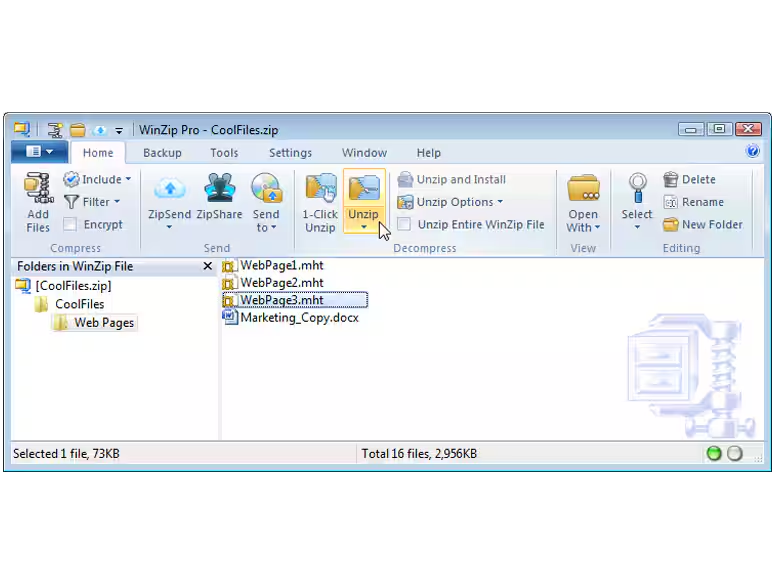Viewport: 775px width, 583px height.
Task: Expand the Unzip Options dropdown arrow
Action: click(x=500, y=202)
